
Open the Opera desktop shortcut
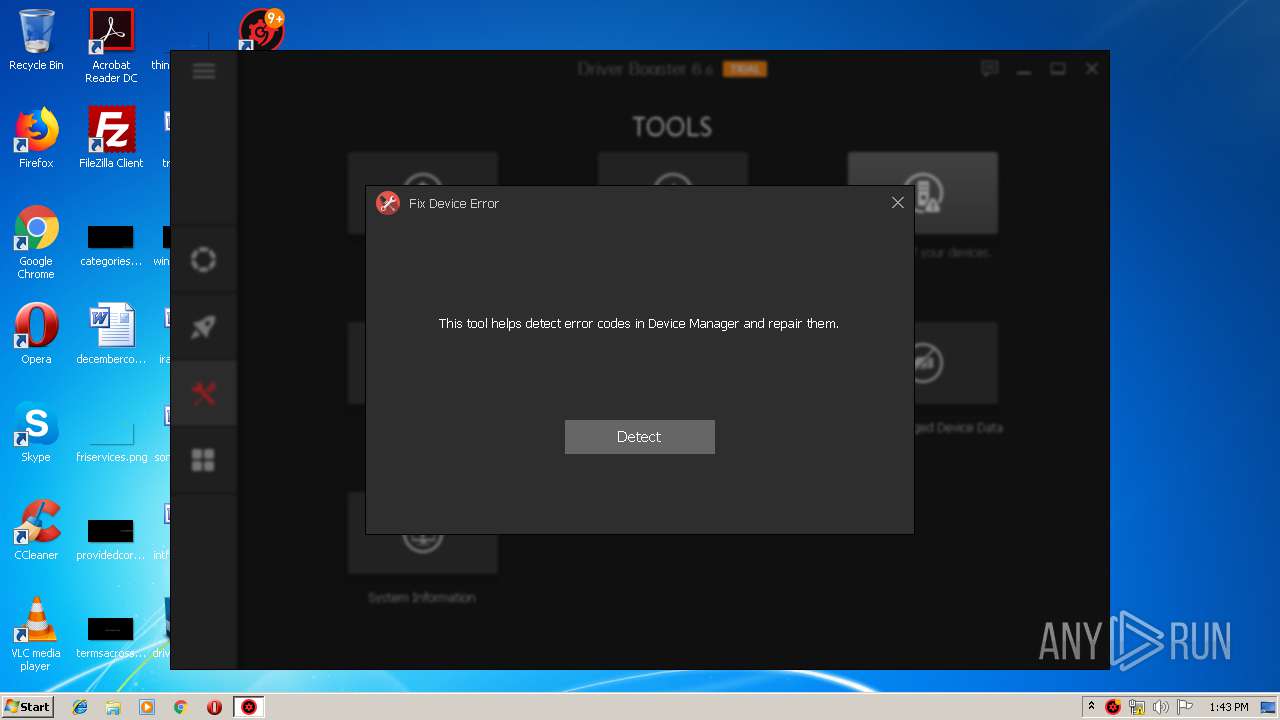36,334
